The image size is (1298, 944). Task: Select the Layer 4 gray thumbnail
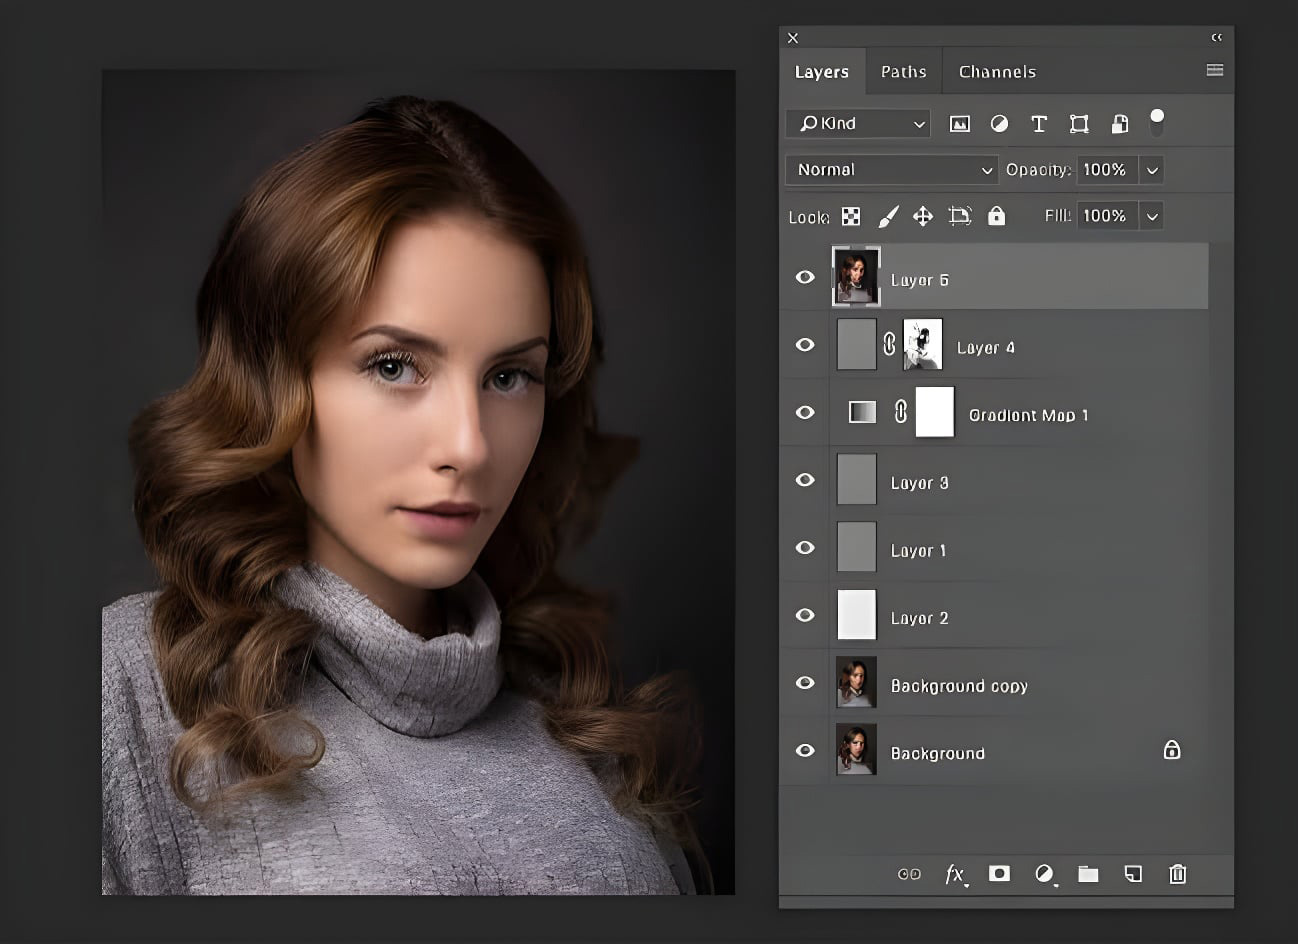pyautogui.click(x=856, y=345)
